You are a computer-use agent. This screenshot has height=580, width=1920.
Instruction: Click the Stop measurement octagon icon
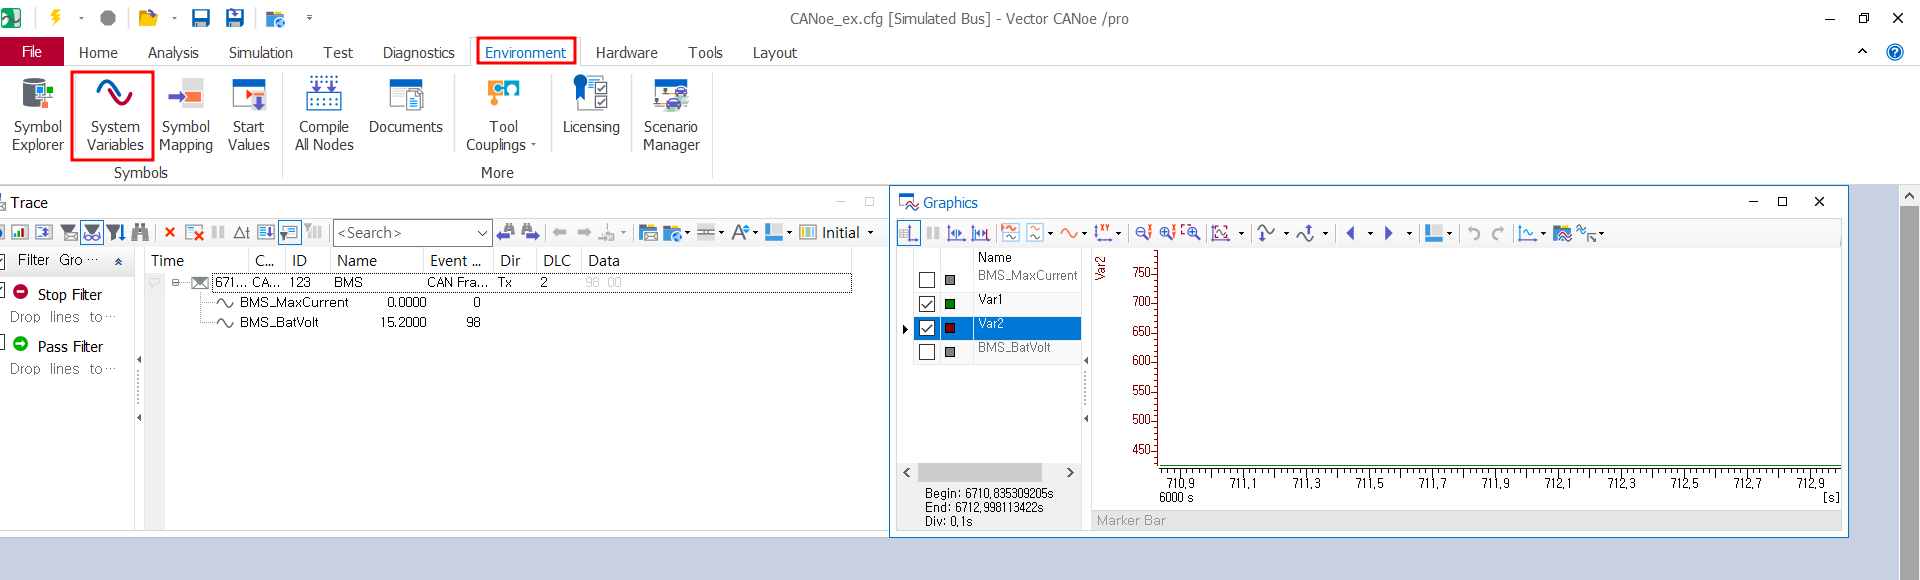point(108,18)
